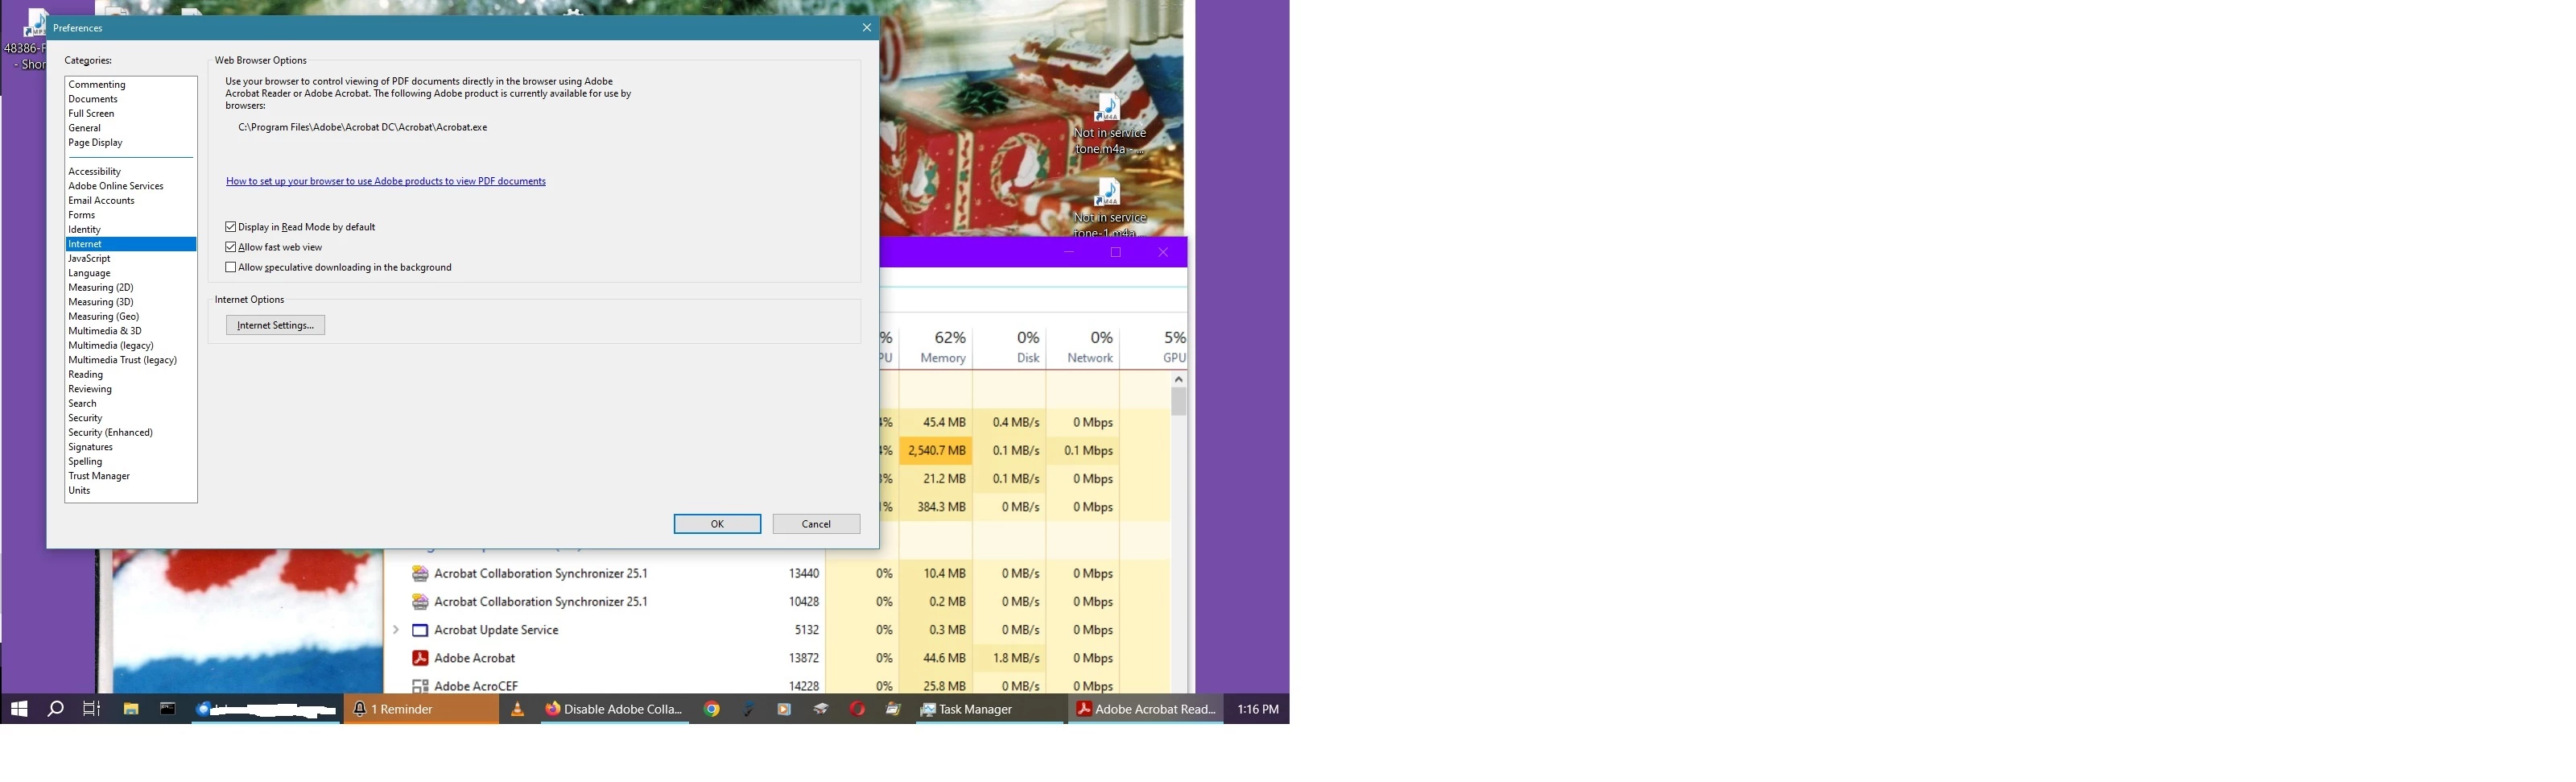The height and width of the screenshot is (782, 2576).
Task: Switch to Firefox 'Disable Adobe Colla...' window
Action: click(x=614, y=709)
